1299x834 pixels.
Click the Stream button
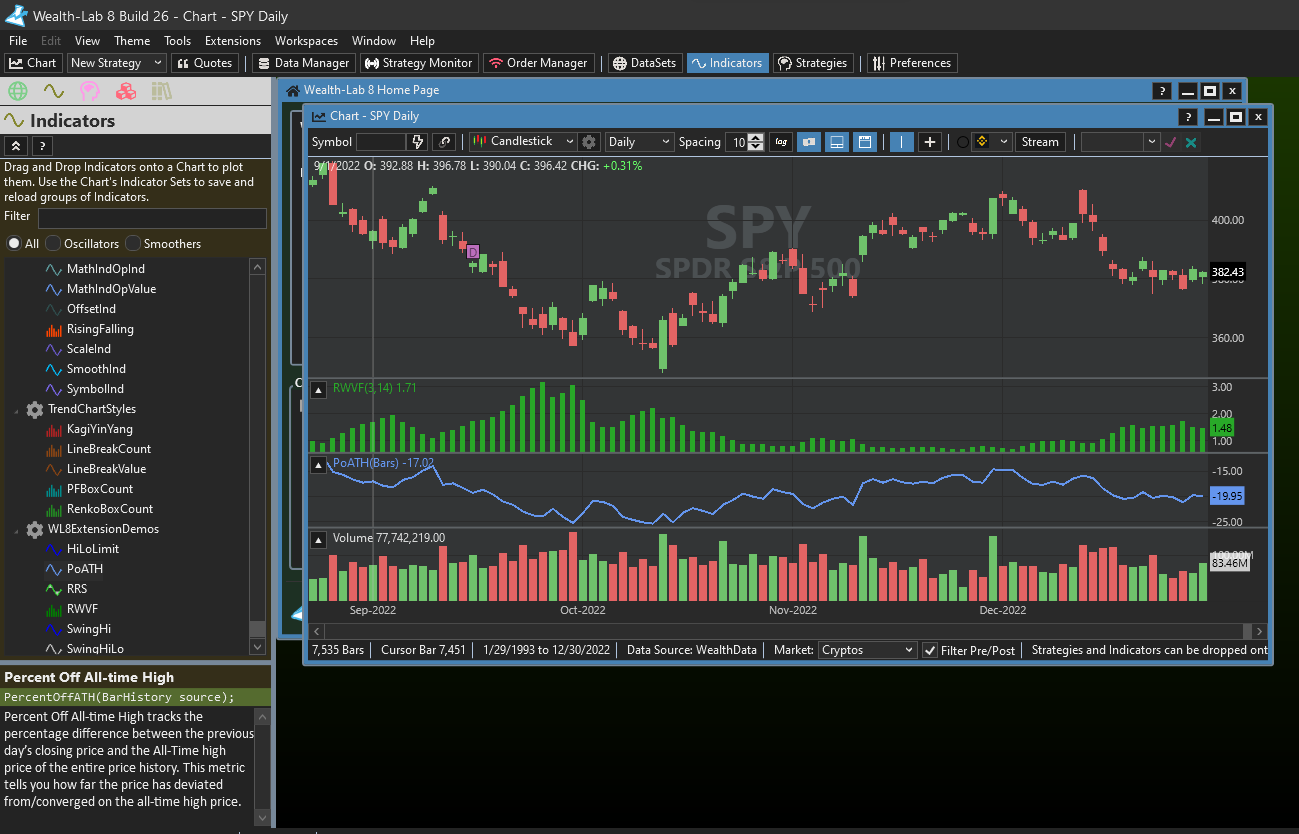click(1039, 142)
